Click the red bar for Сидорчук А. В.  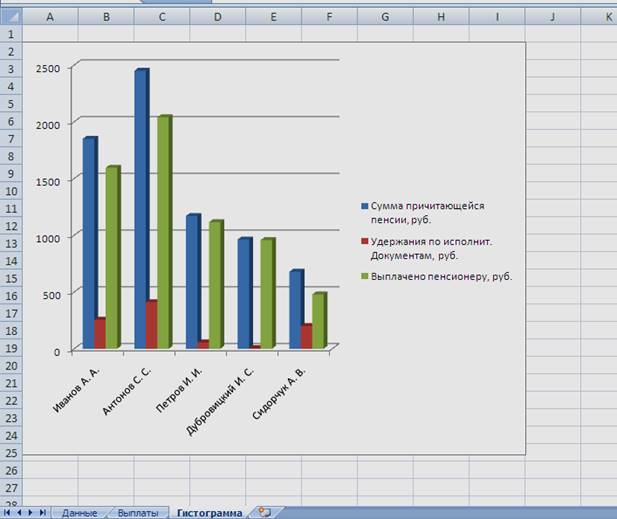306,336
